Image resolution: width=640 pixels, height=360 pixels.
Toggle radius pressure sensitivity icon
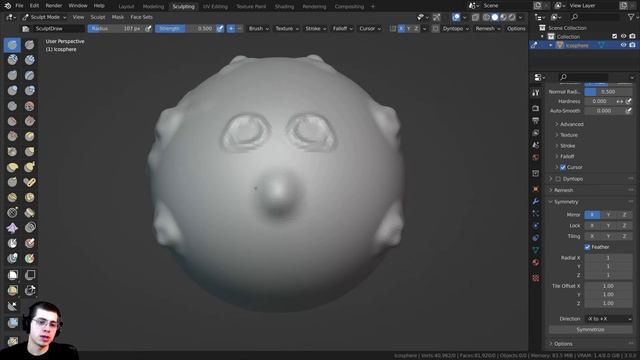coord(148,29)
